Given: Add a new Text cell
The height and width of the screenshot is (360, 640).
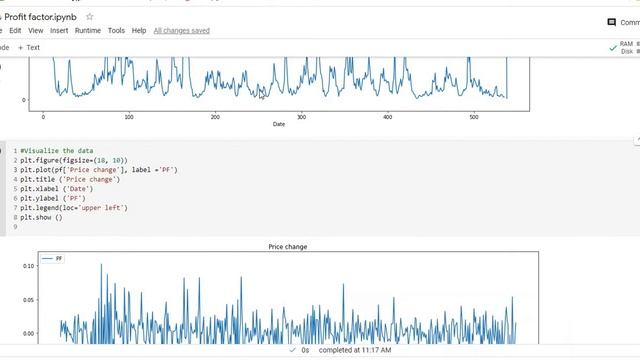Looking at the screenshot, I should [x=29, y=47].
